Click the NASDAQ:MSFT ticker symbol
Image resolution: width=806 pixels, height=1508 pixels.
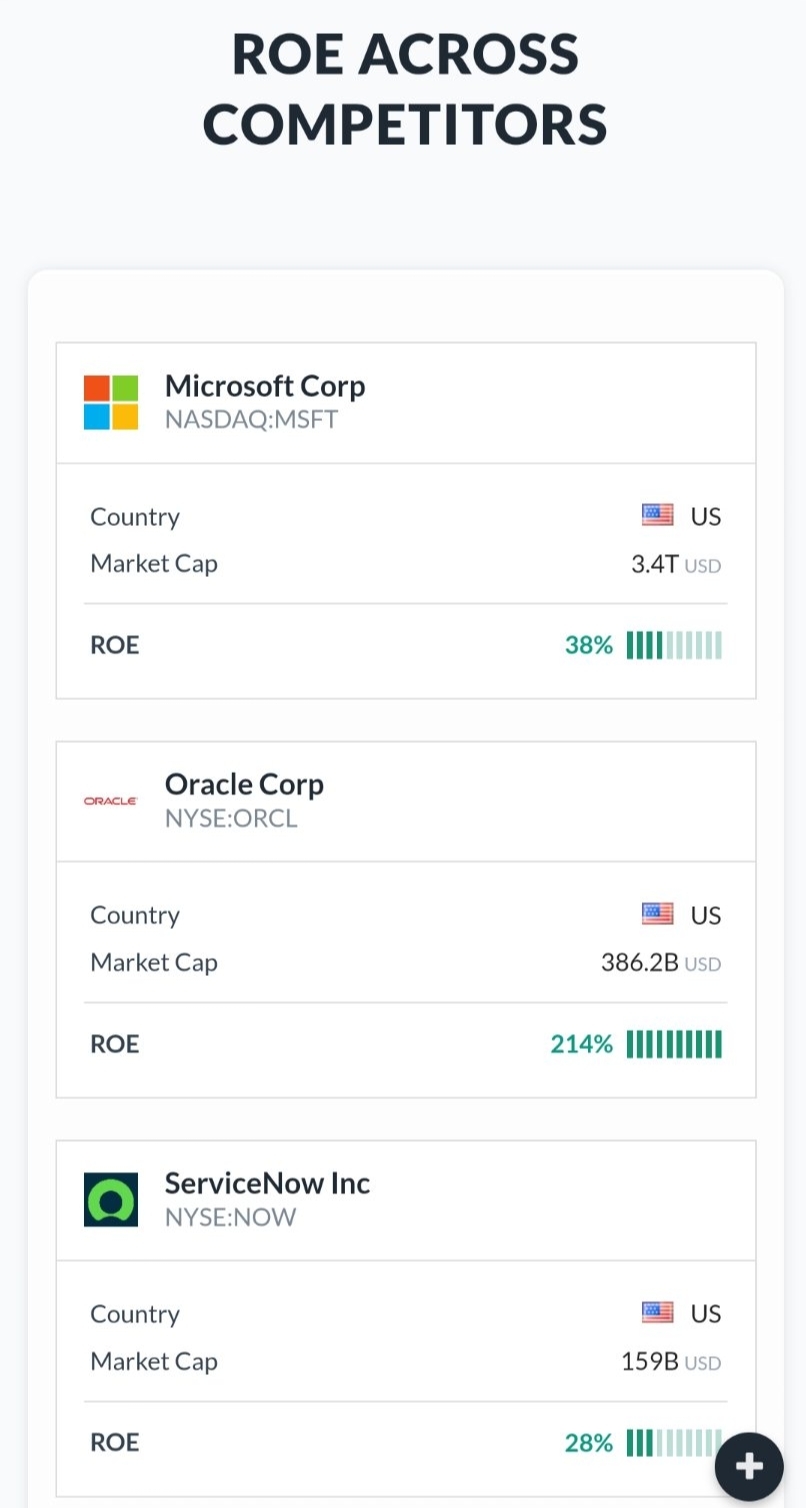(x=251, y=419)
